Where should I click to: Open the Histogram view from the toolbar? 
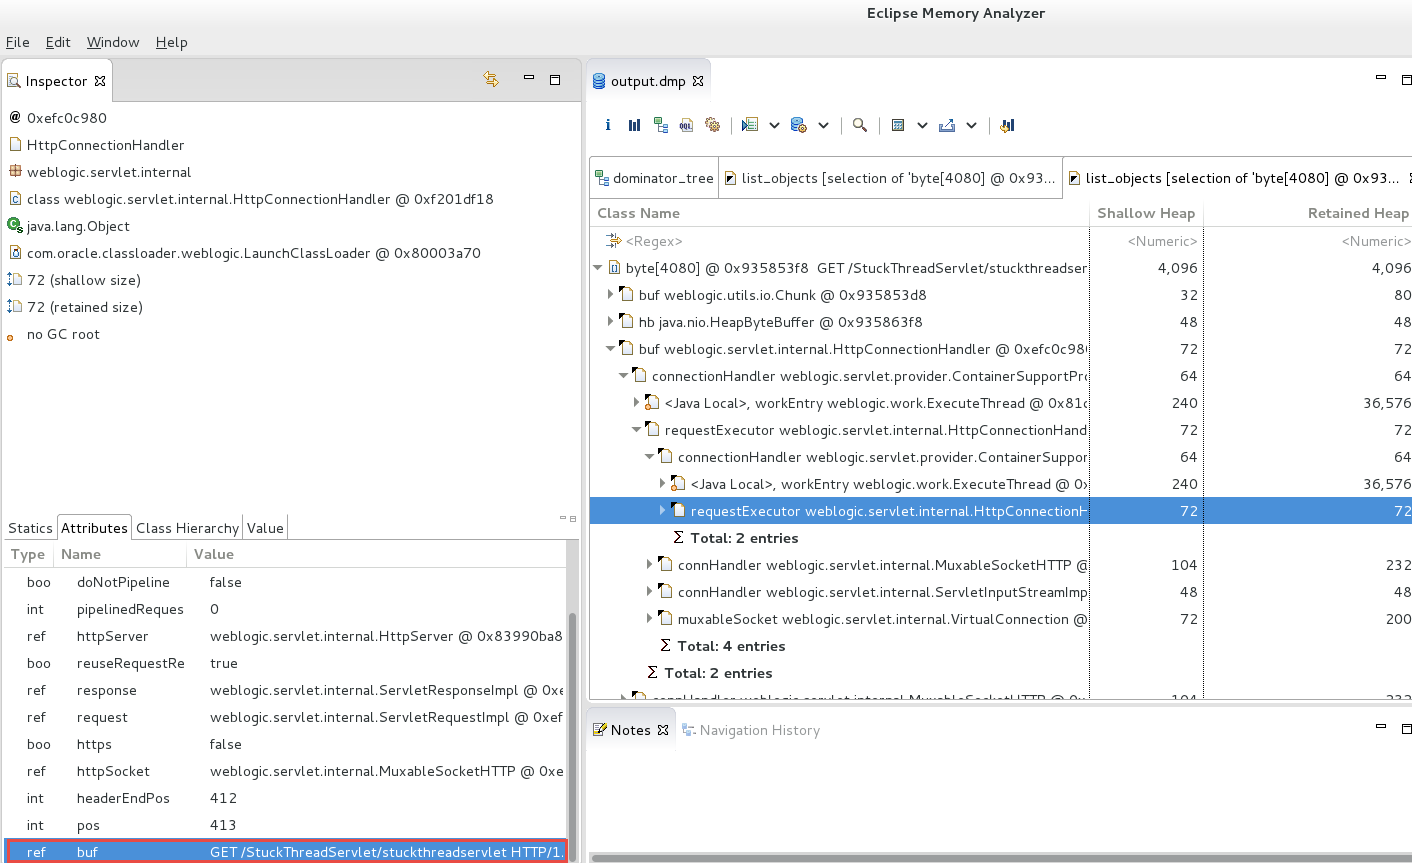coord(634,124)
